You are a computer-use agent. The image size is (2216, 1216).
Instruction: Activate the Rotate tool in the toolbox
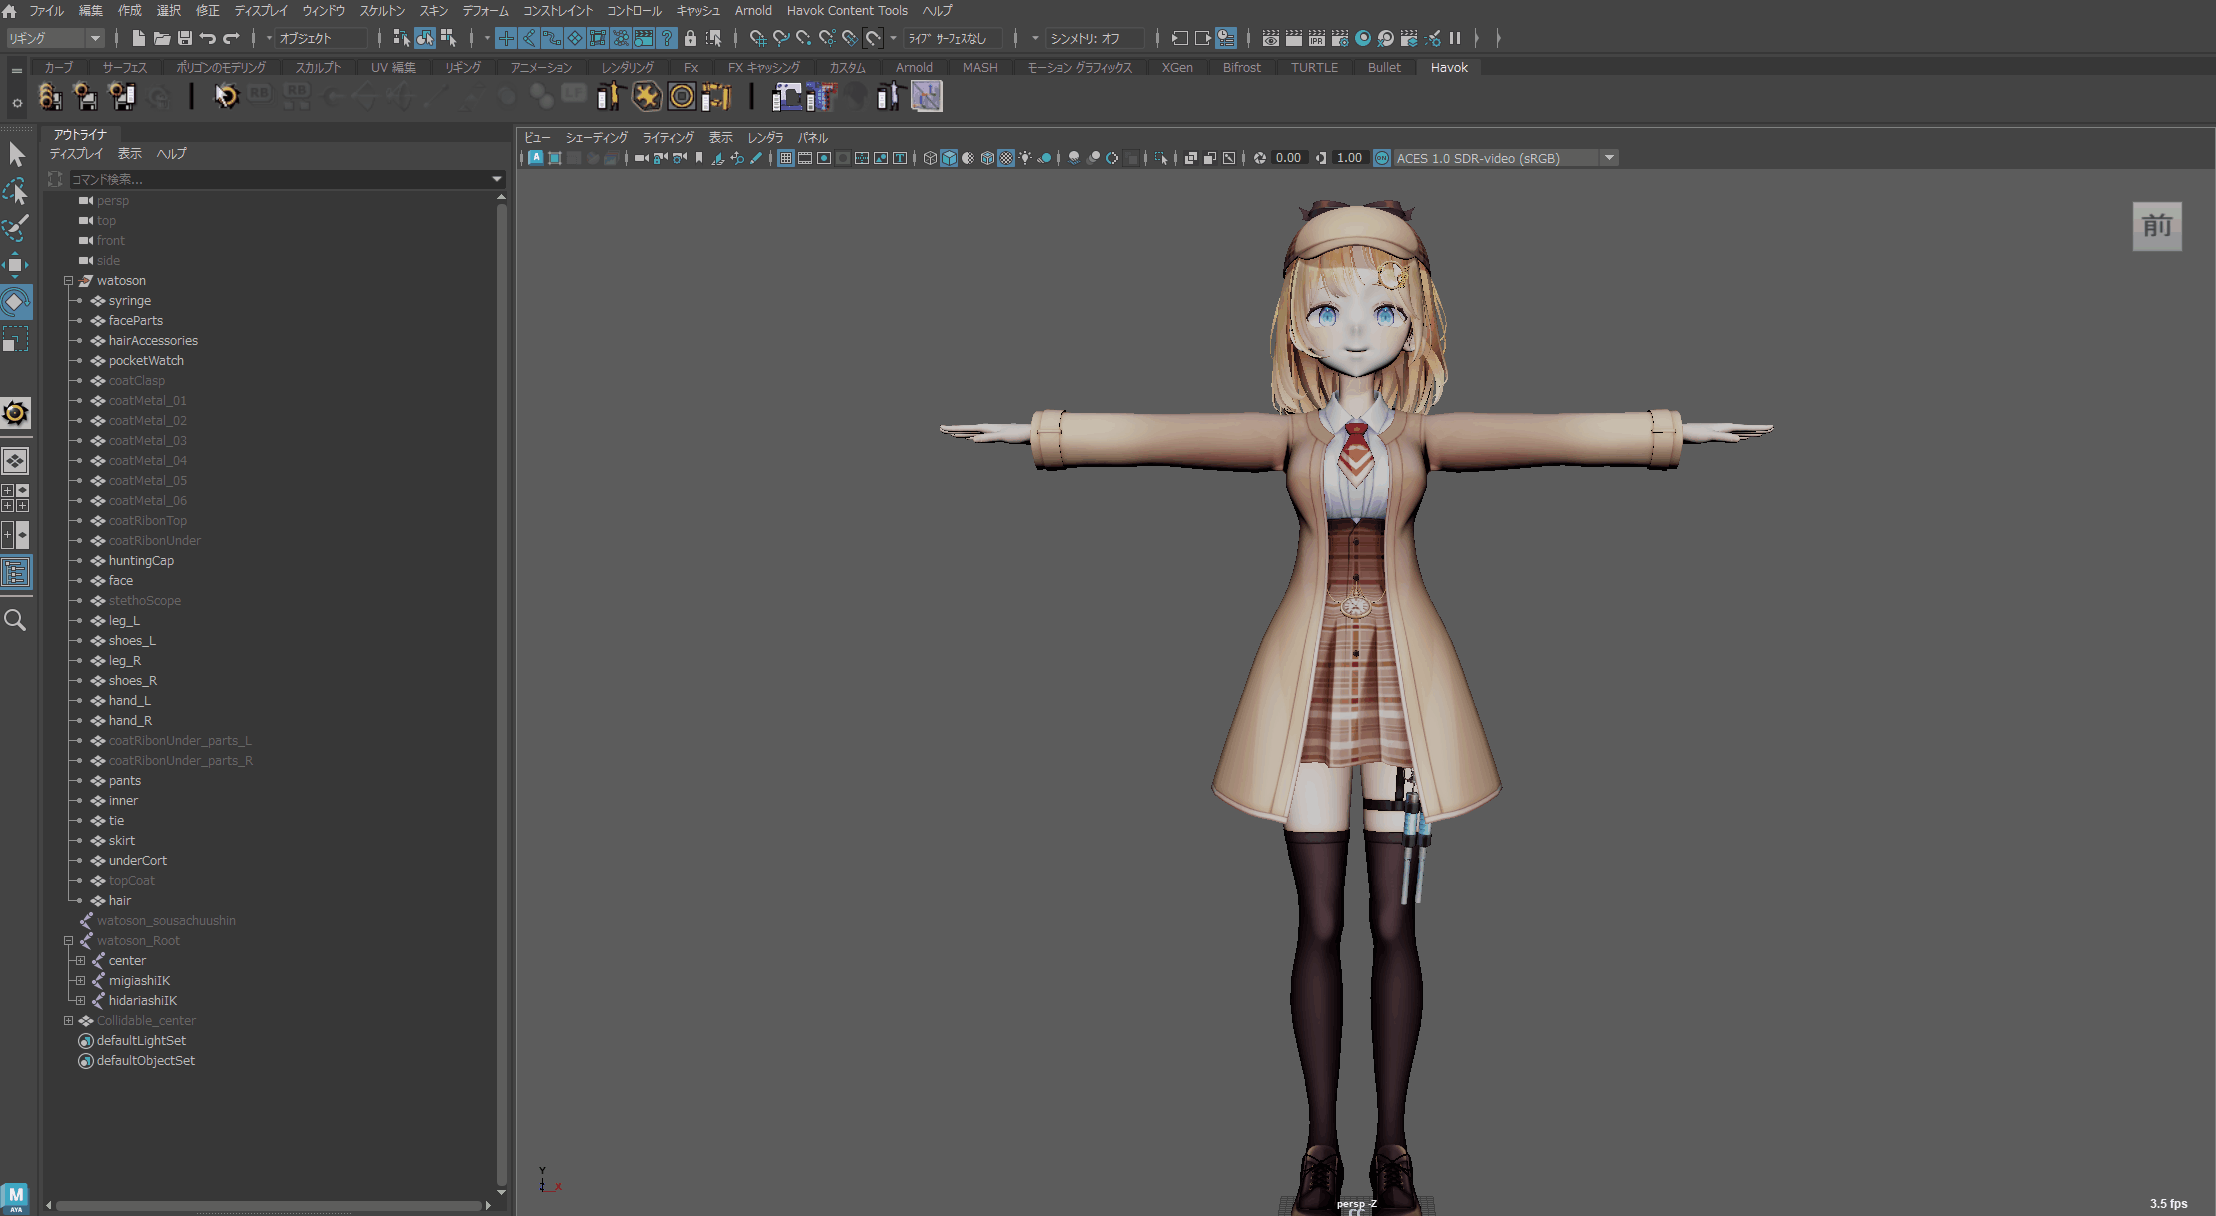click(x=16, y=301)
